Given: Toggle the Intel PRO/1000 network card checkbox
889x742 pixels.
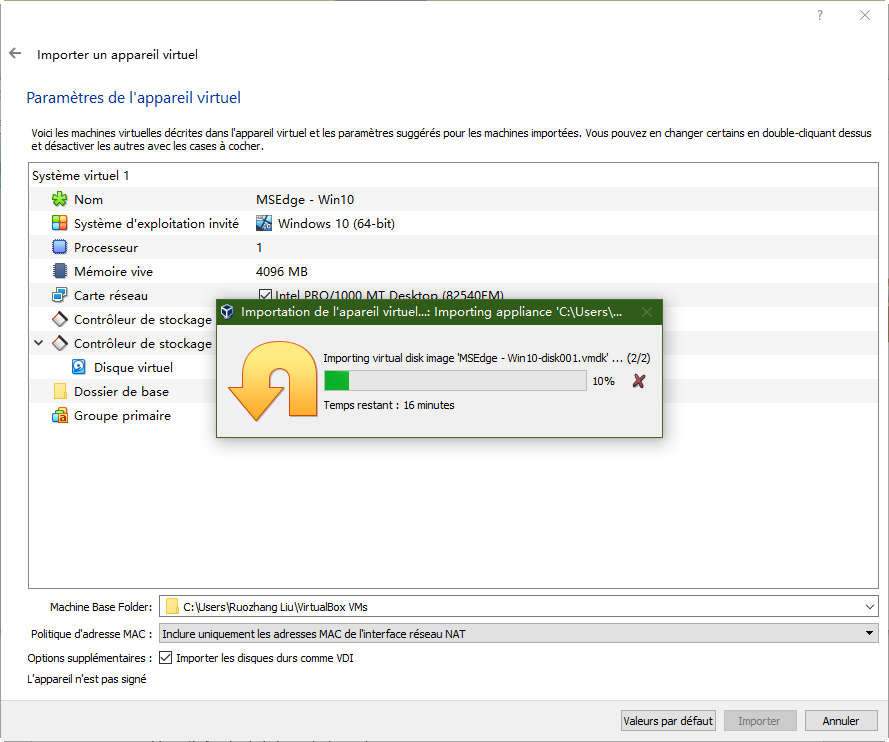Looking at the screenshot, I should pos(264,295).
